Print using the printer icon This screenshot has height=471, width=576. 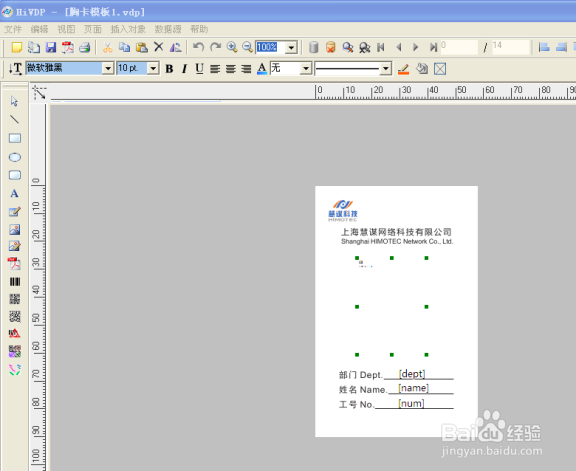point(84,47)
